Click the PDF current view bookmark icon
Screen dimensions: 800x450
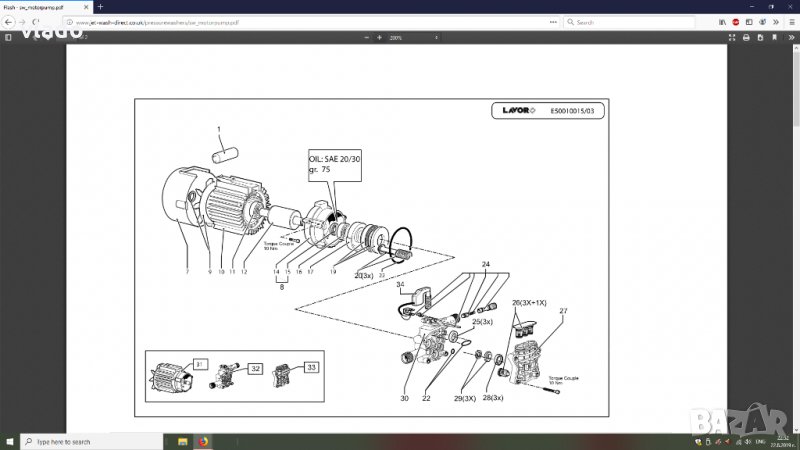774,37
